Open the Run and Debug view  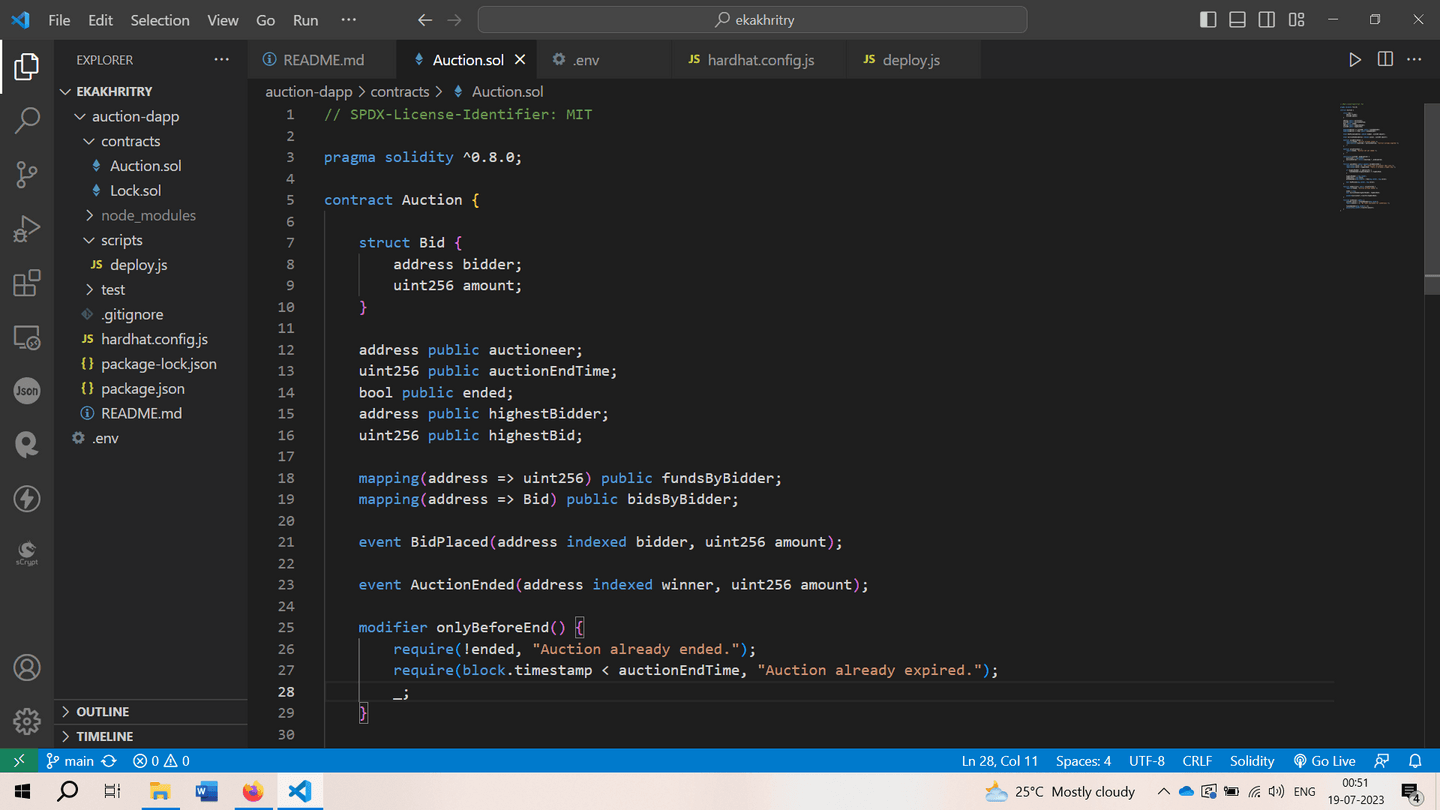[27, 229]
